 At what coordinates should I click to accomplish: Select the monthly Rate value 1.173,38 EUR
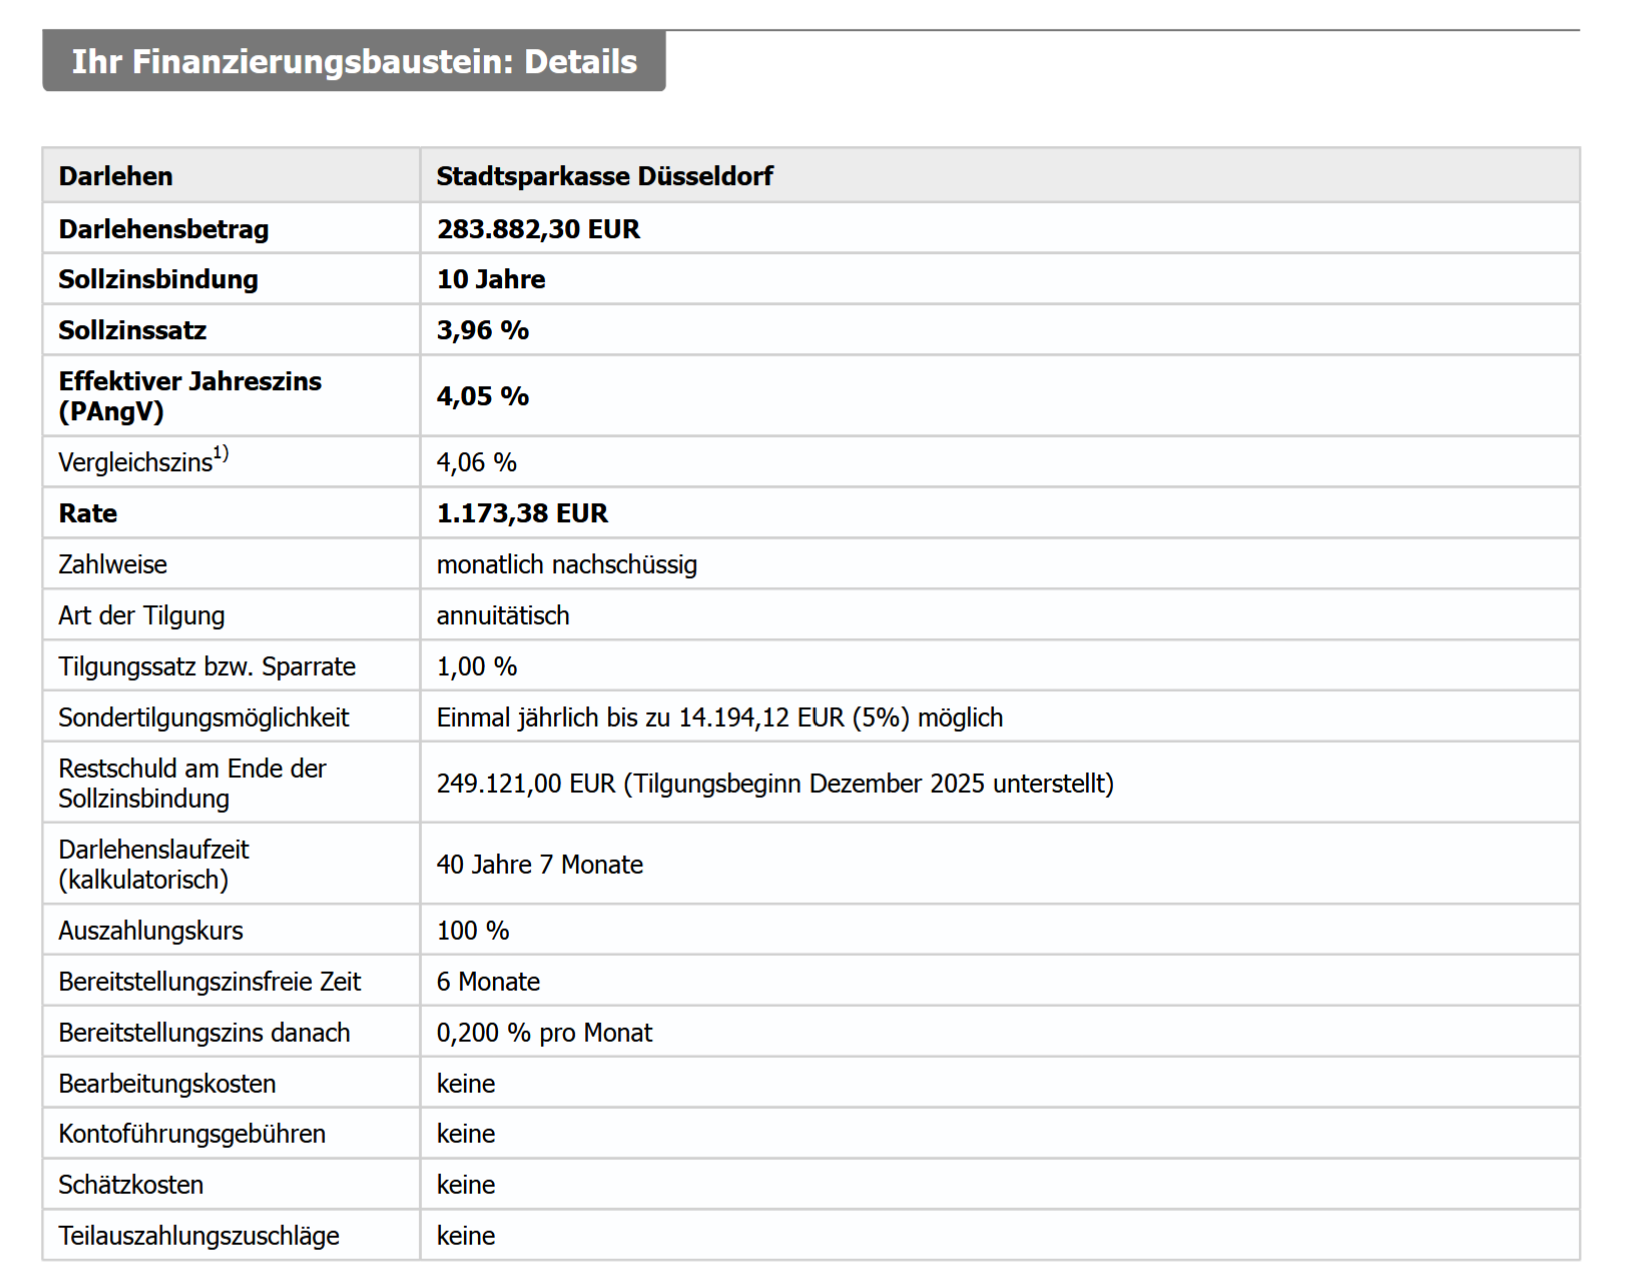pyautogui.click(x=521, y=514)
